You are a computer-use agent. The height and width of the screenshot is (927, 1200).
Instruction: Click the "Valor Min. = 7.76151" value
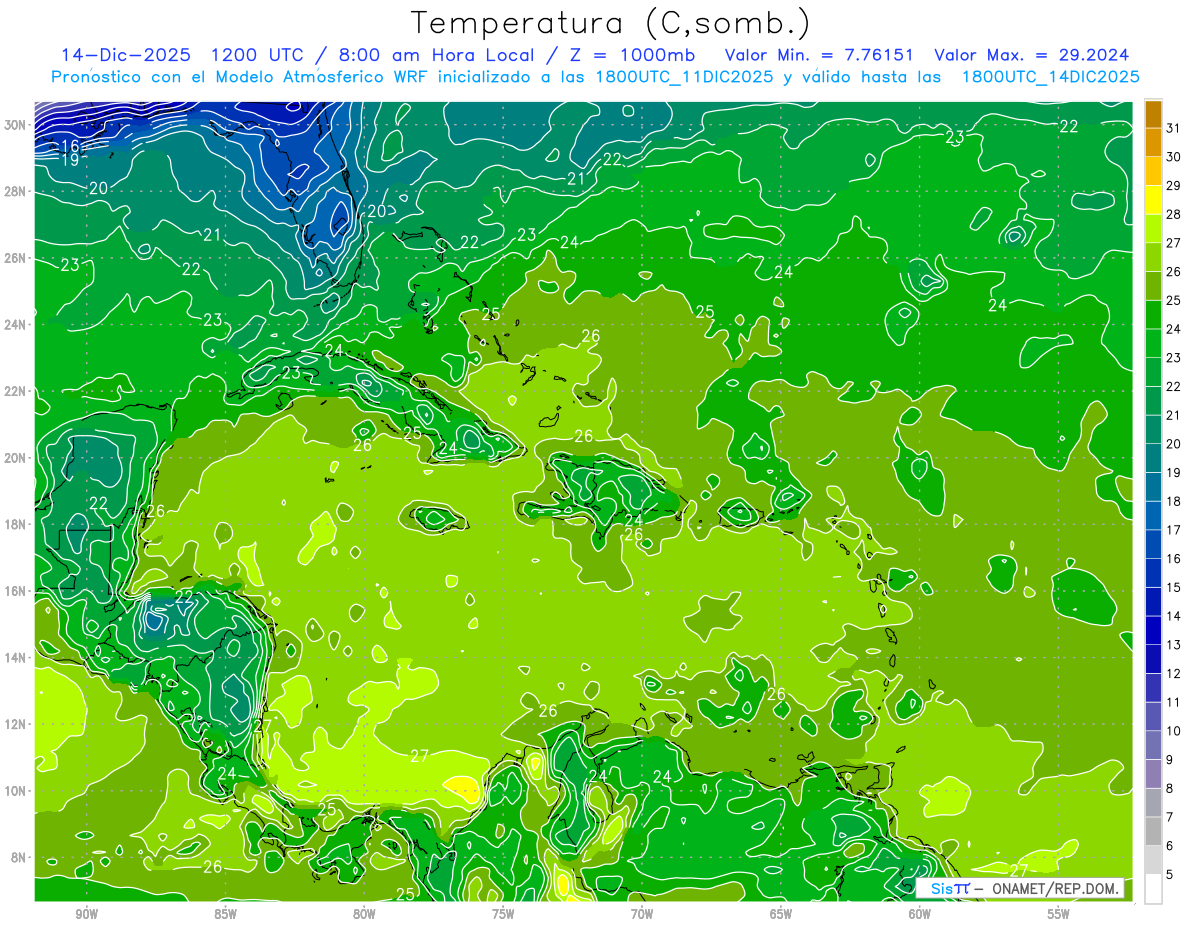(x=819, y=55)
